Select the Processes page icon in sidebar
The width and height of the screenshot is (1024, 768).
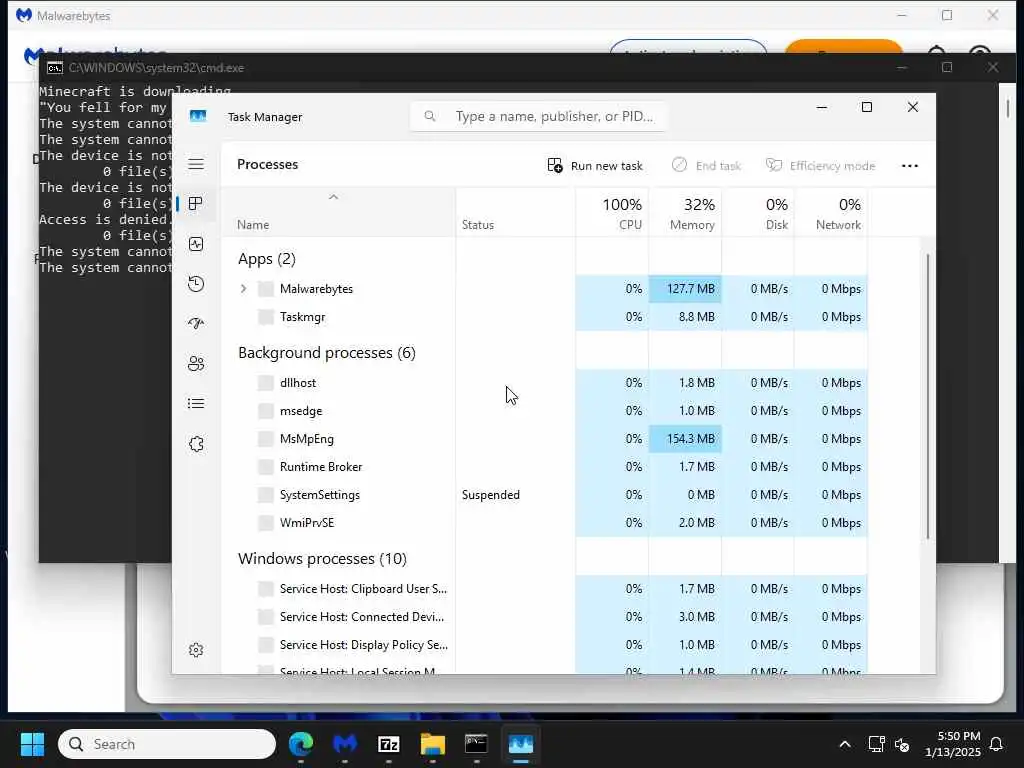coord(195,204)
